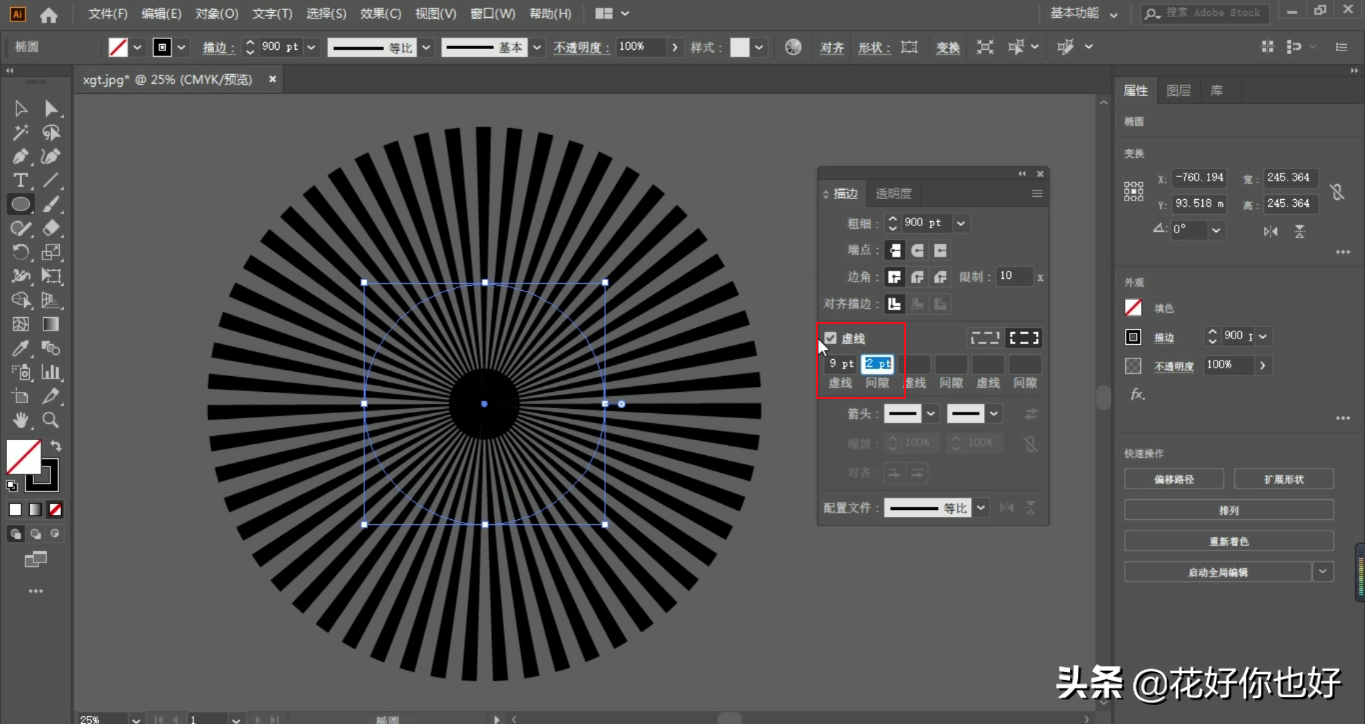Select the Free Transform tool
This screenshot has width=1365, height=724.
pyautogui.click(x=51, y=276)
